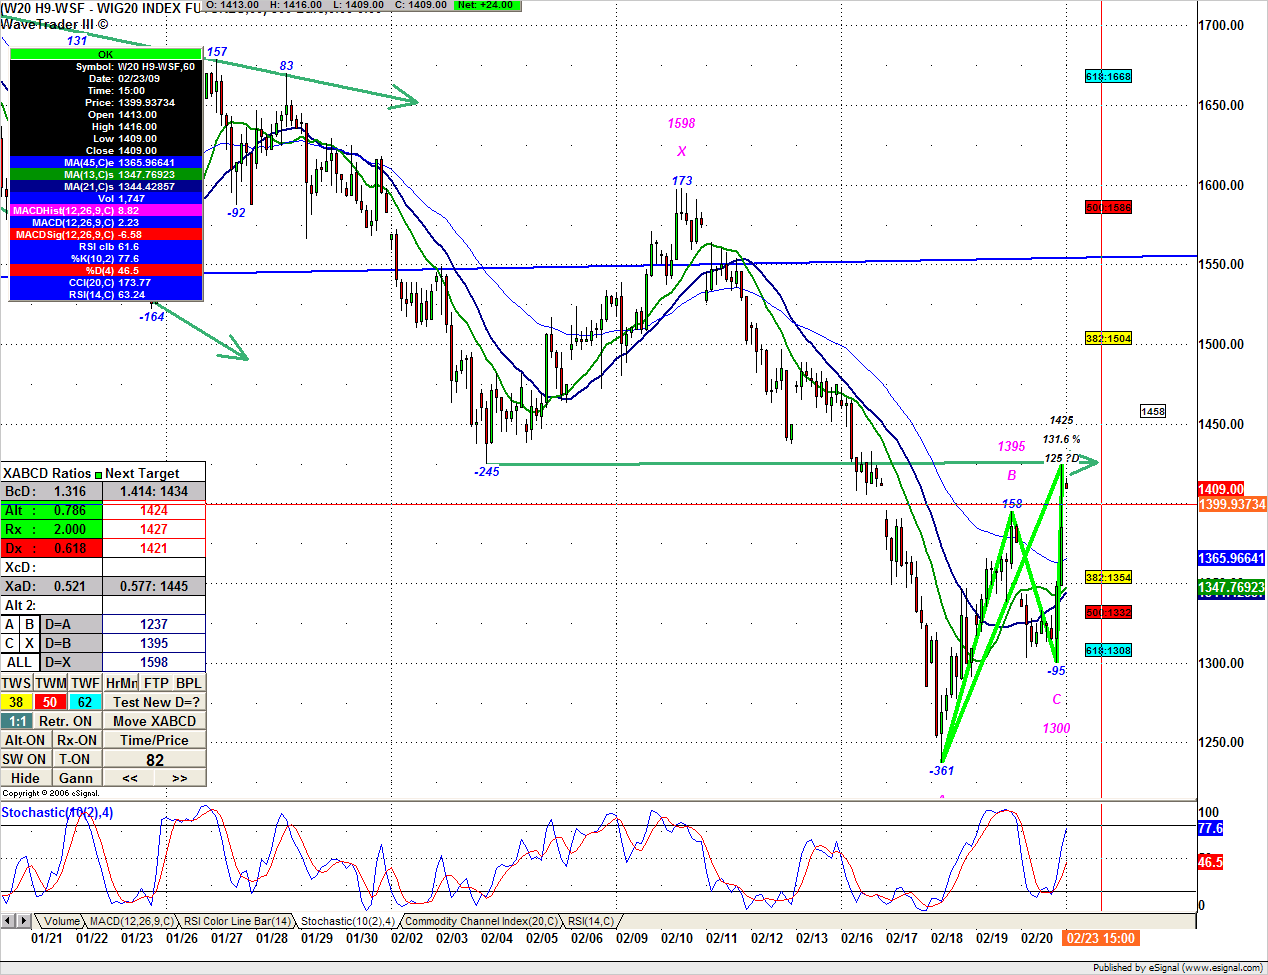Click XaD 0.521 ratio cell
The width and height of the screenshot is (1268, 975).
(51, 586)
